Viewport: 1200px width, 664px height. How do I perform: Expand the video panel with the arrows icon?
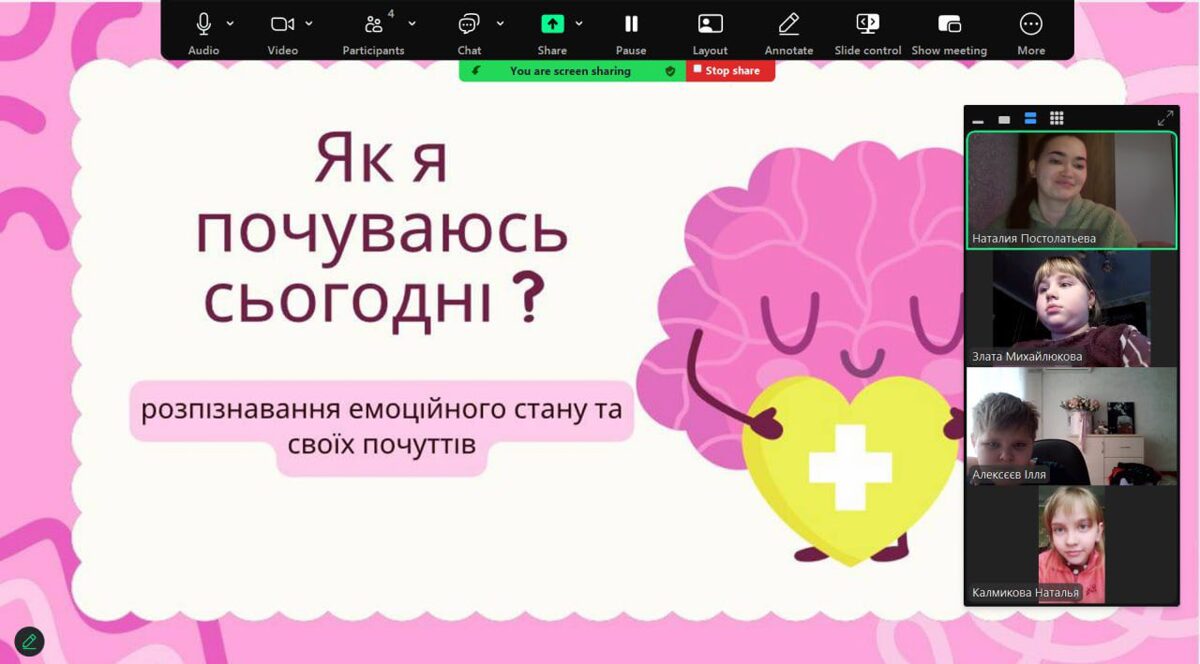point(1165,119)
